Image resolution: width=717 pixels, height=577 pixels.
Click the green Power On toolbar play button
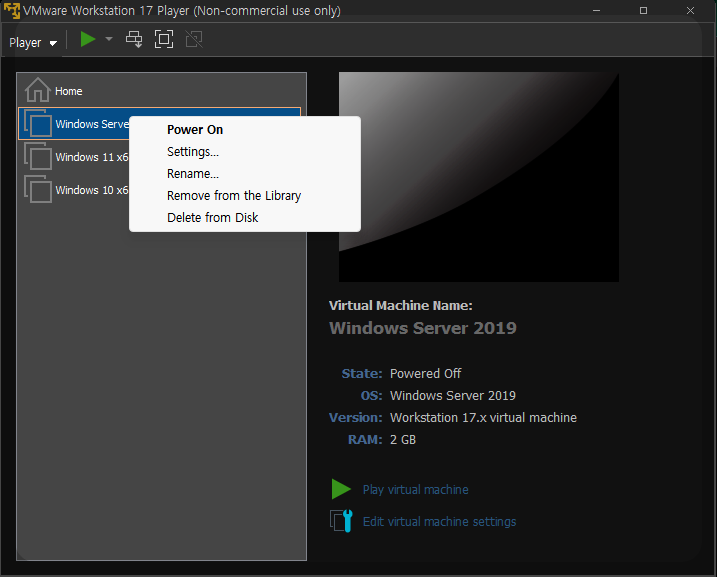(87, 39)
